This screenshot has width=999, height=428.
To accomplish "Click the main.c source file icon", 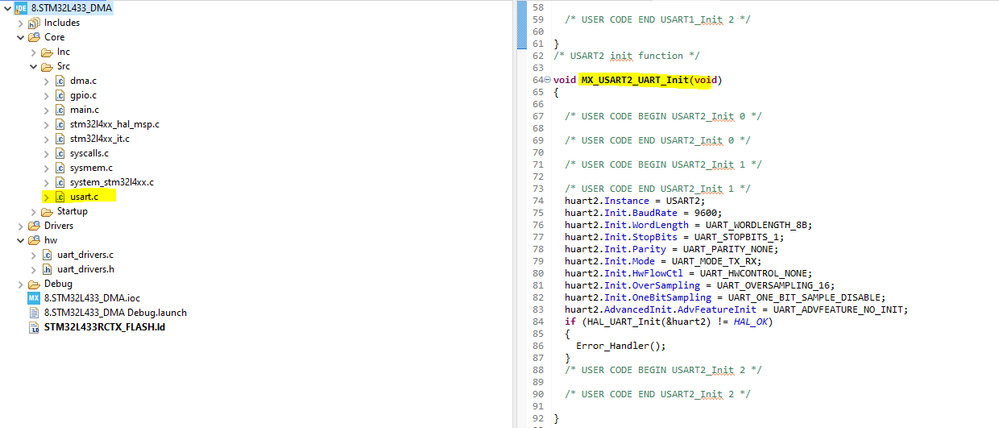I will point(59,110).
